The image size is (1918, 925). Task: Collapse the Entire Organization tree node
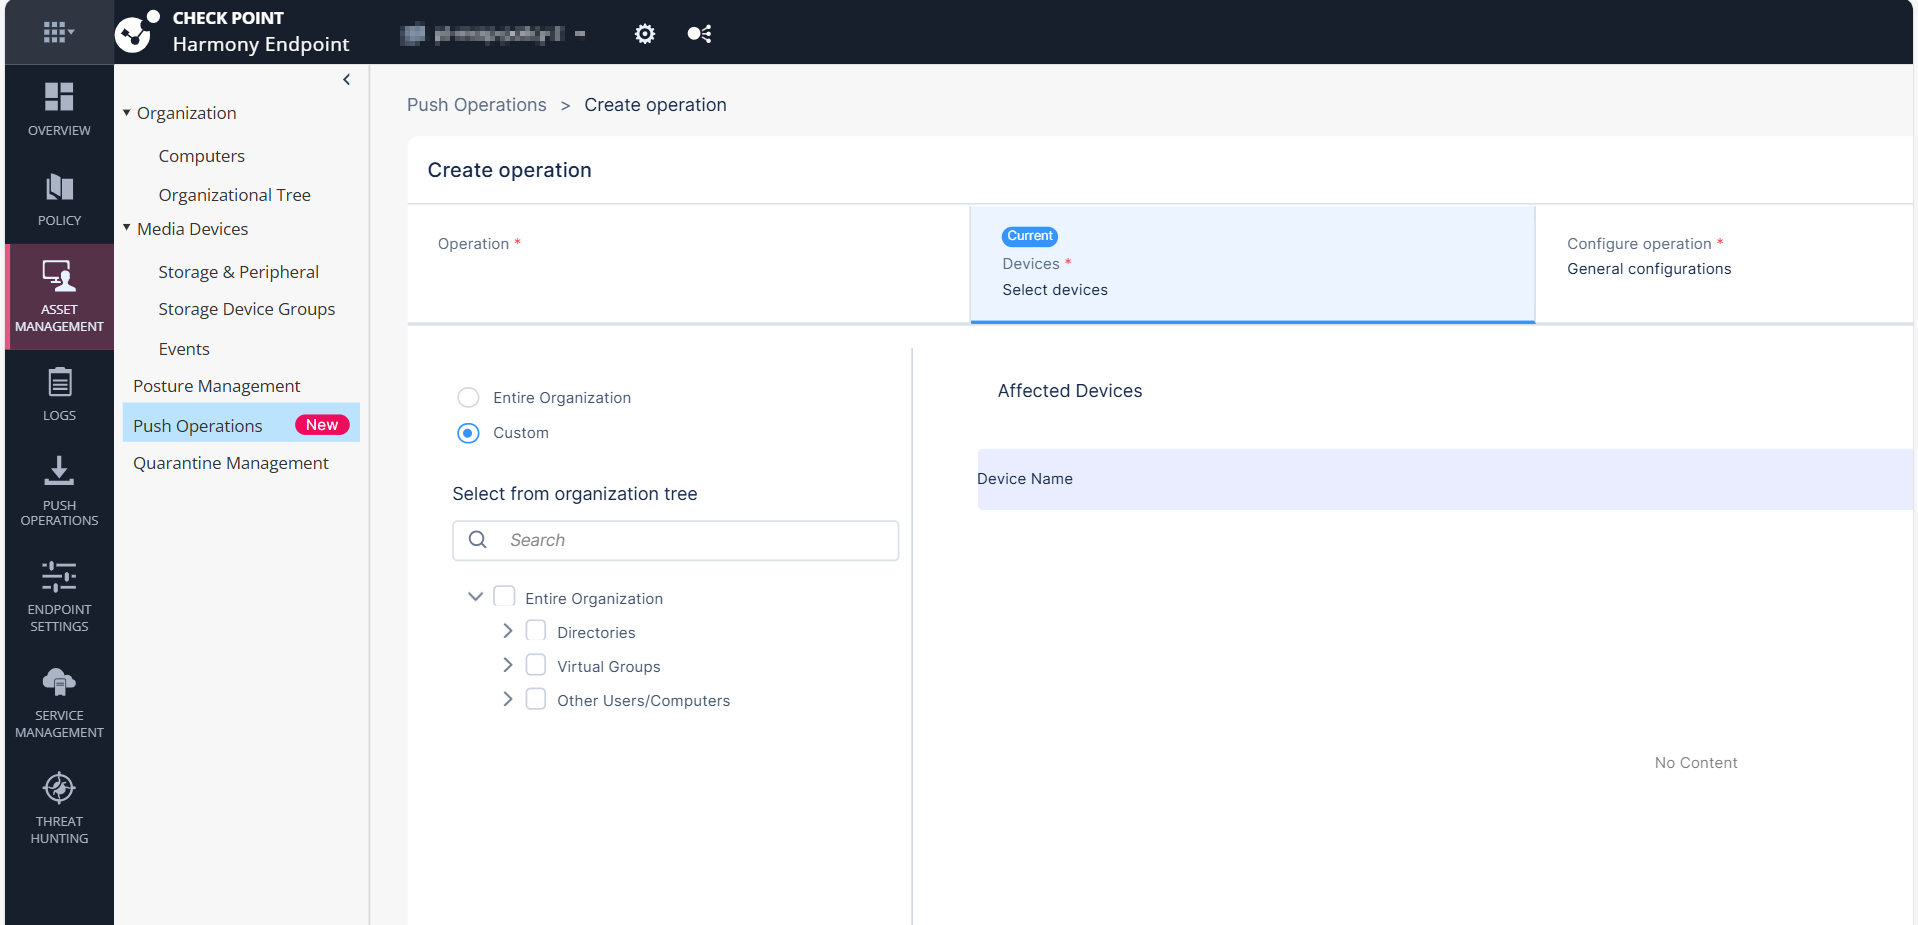pyautogui.click(x=475, y=597)
